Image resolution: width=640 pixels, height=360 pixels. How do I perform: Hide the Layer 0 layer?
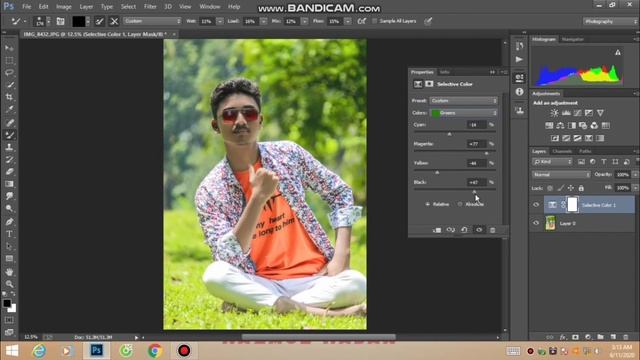(536, 223)
